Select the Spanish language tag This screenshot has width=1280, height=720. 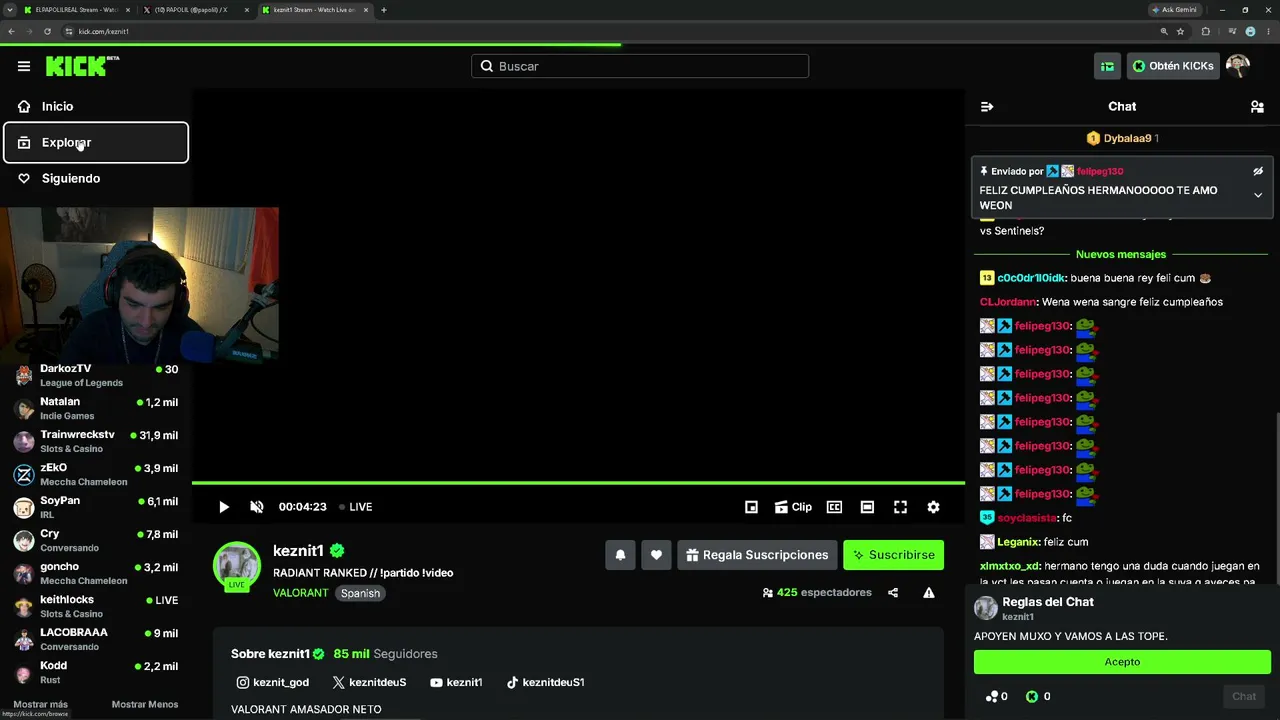pos(360,593)
